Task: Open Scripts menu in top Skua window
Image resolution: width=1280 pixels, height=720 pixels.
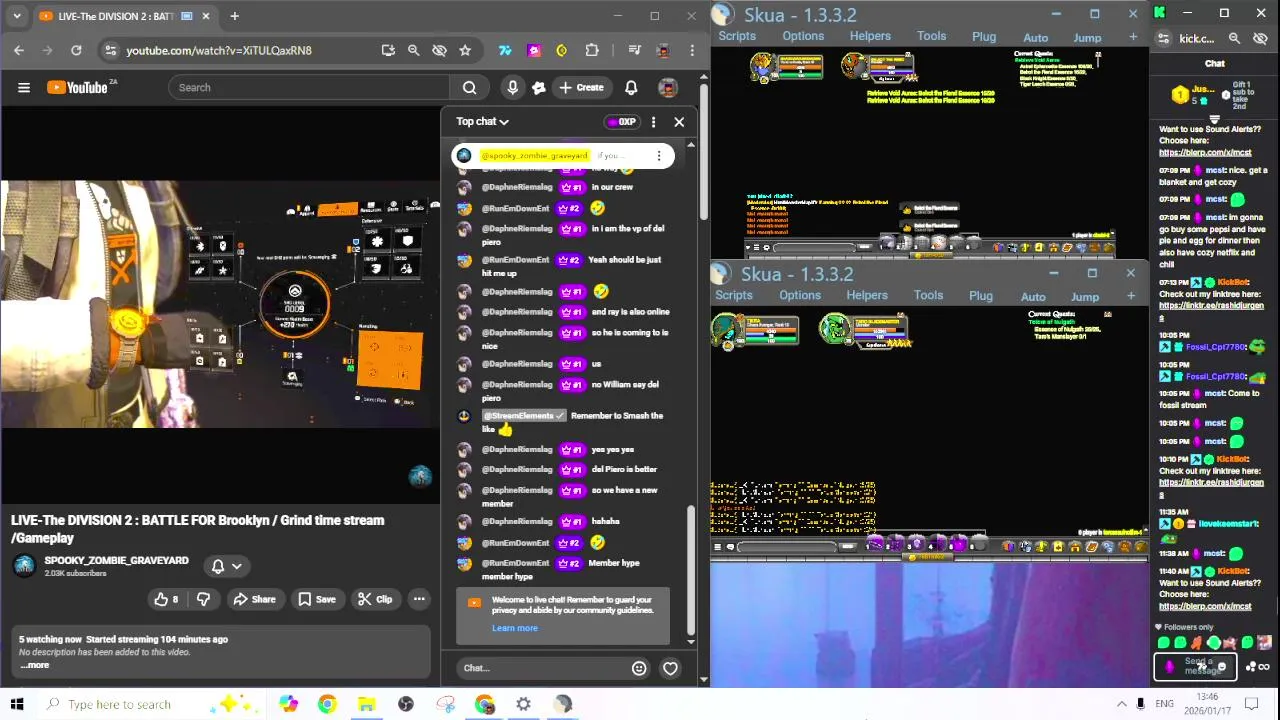Action: pos(737,36)
